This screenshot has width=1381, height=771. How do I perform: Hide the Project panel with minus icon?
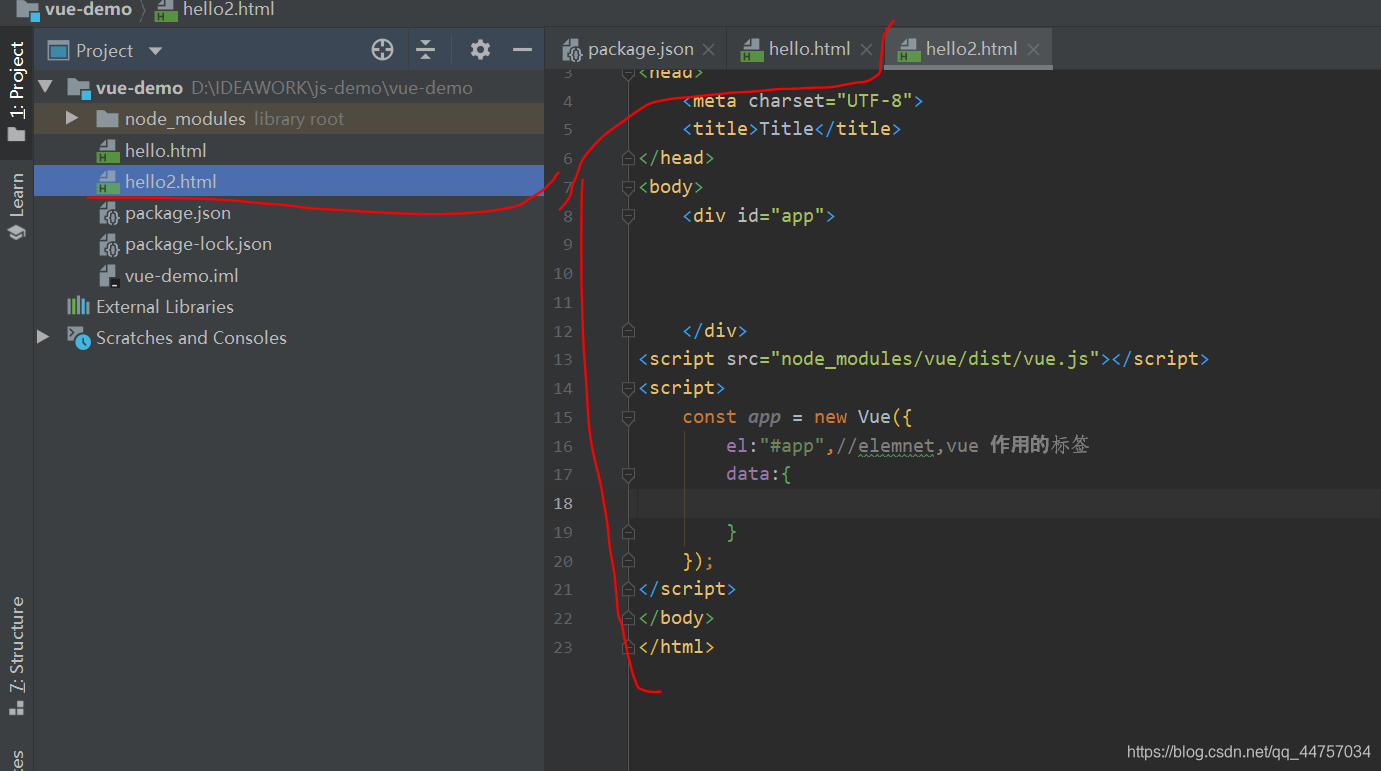tap(522, 50)
